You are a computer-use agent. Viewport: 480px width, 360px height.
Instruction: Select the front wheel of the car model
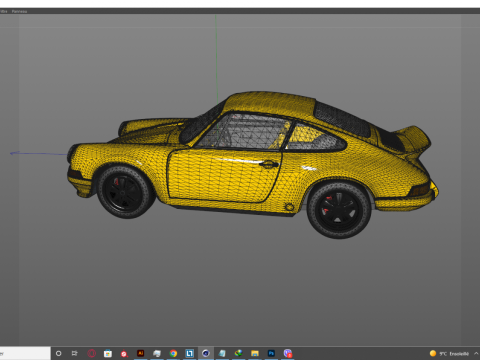pos(125,192)
